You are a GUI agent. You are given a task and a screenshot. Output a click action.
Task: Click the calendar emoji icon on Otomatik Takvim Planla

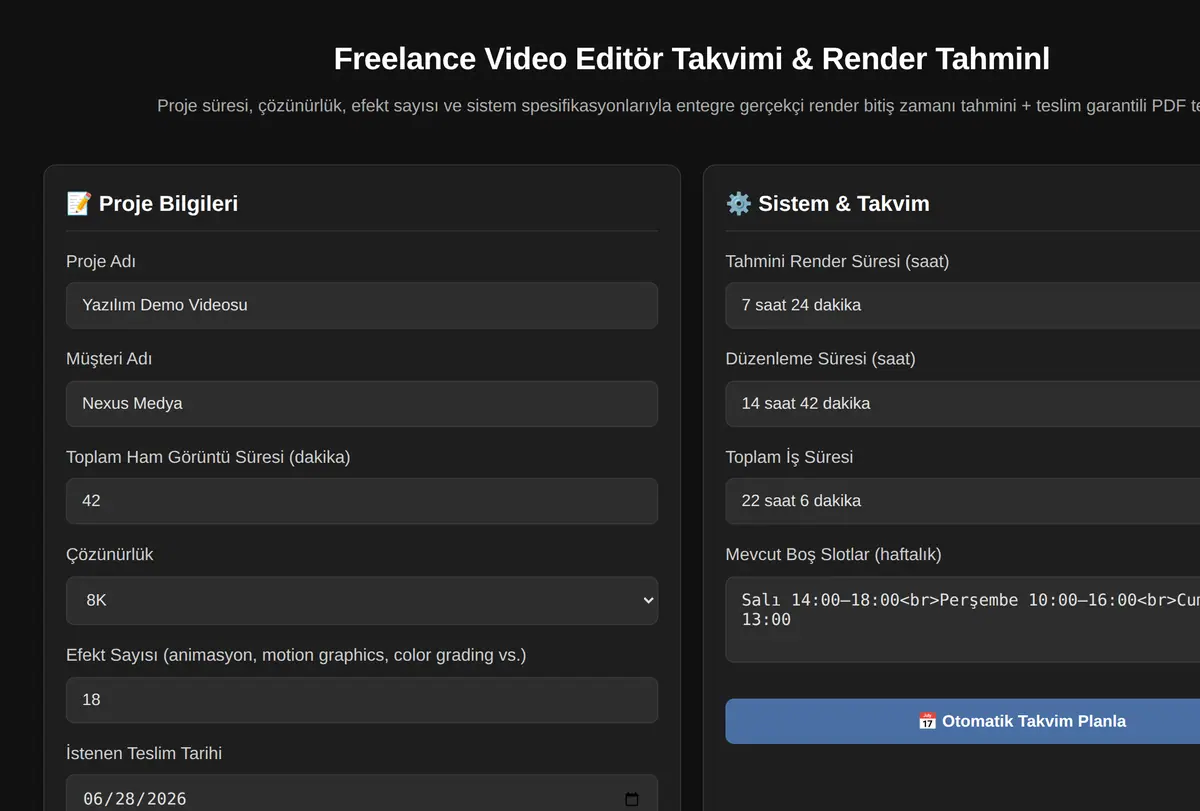(x=927, y=721)
